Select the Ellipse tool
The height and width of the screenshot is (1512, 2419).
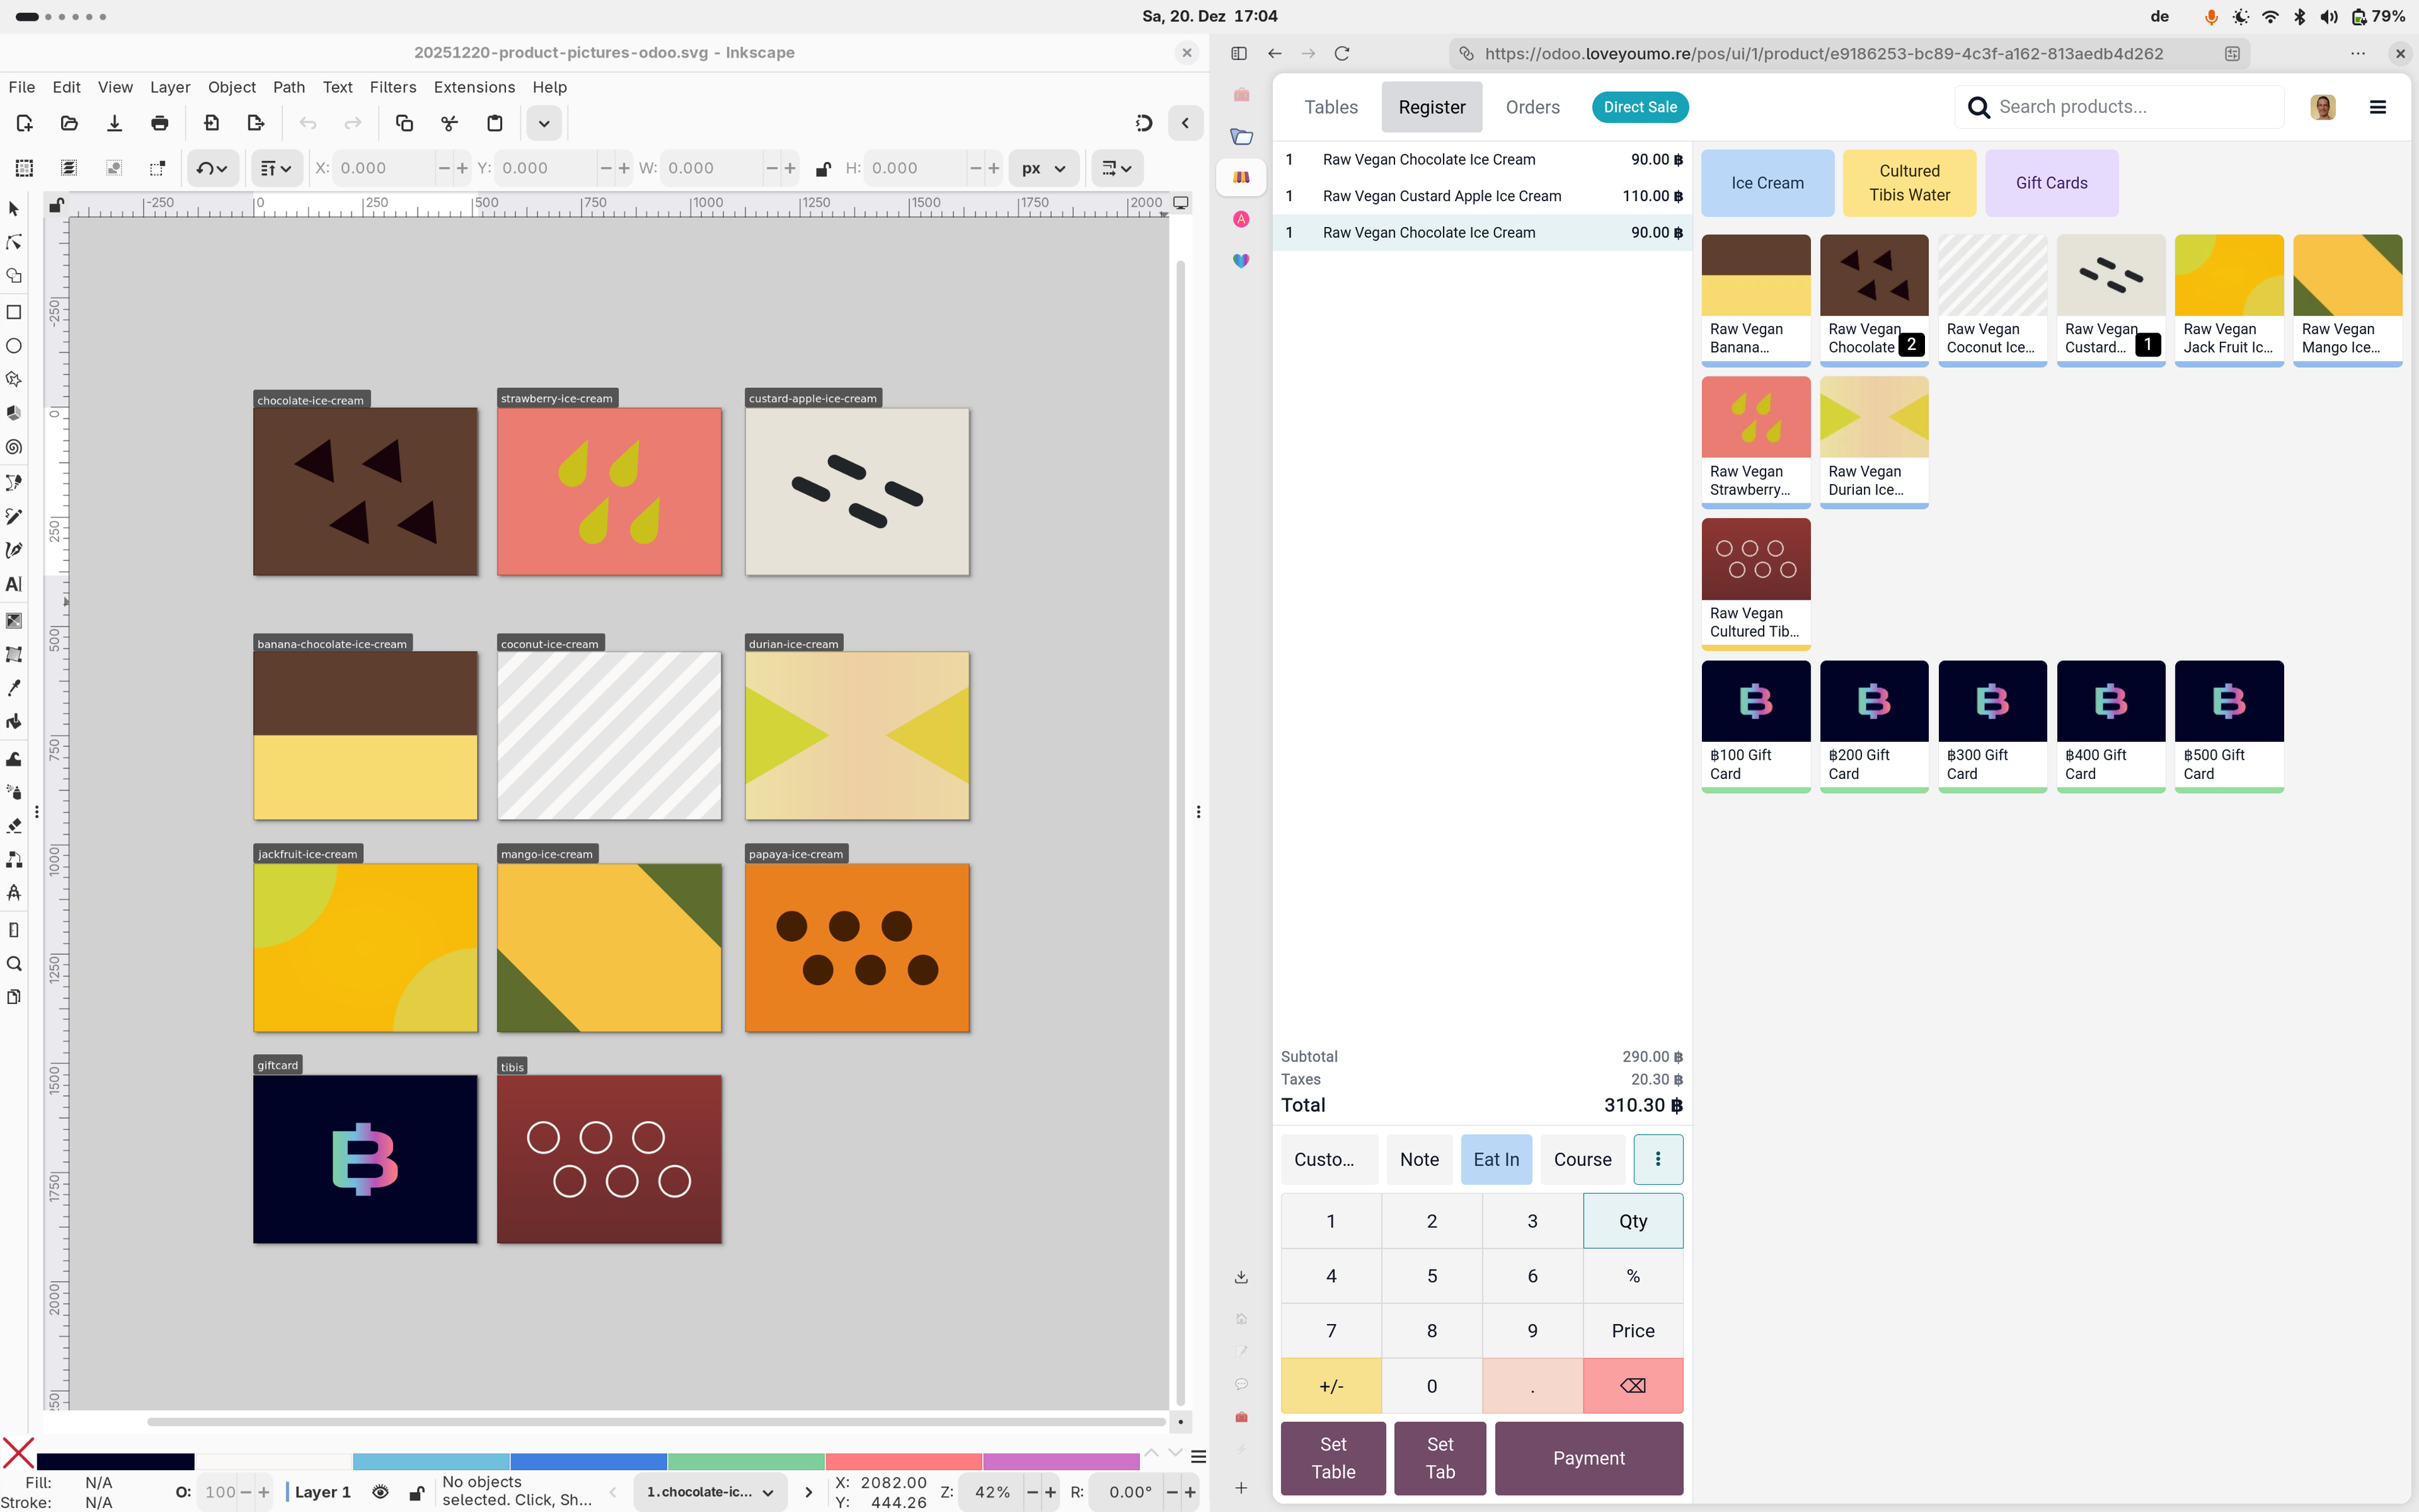[14, 346]
